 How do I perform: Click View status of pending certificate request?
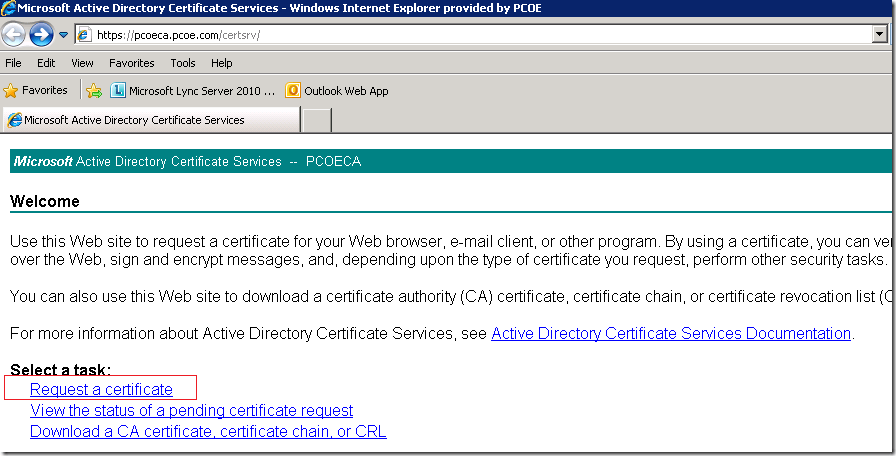click(x=191, y=410)
